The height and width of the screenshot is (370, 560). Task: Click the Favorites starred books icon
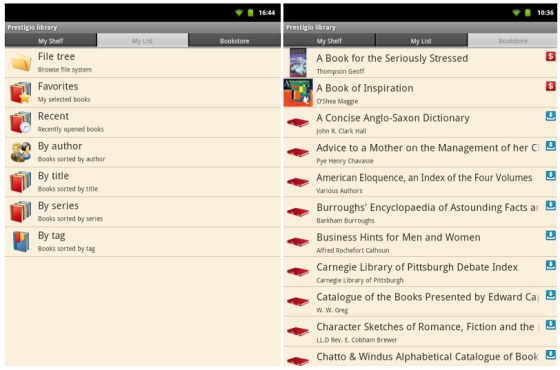pos(21,92)
